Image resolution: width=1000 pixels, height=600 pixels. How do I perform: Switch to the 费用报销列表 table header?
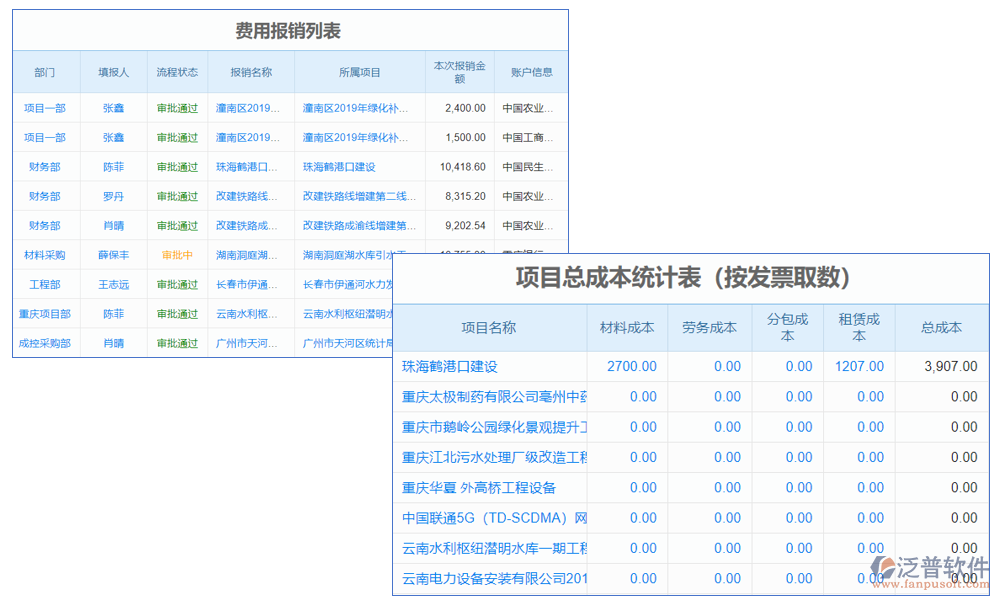point(290,30)
